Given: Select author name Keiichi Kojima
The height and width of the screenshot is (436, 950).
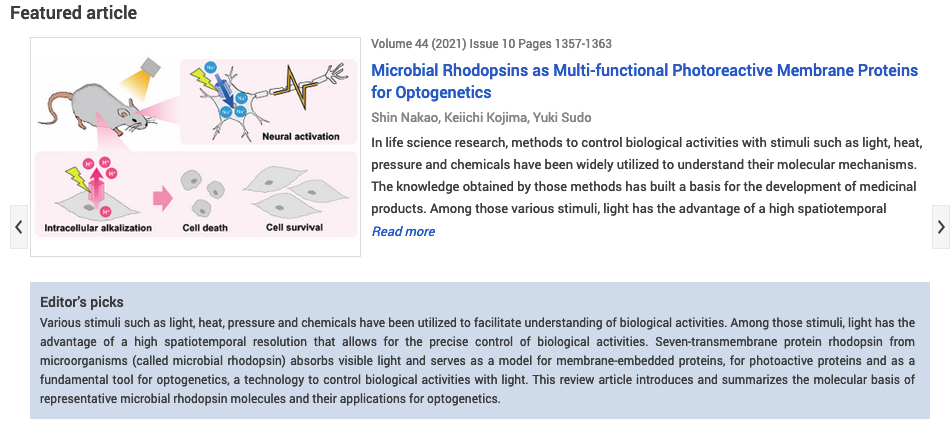Looking at the screenshot, I should [x=485, y=117].
